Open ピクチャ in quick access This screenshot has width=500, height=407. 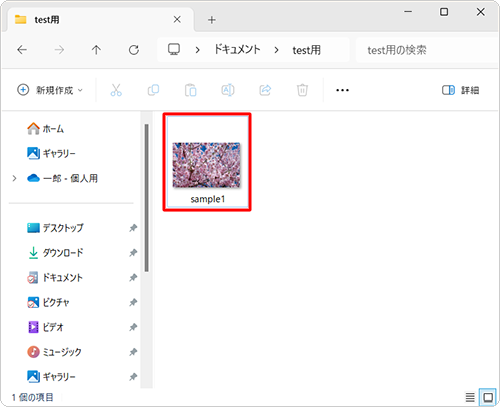(x=48, y=302)
